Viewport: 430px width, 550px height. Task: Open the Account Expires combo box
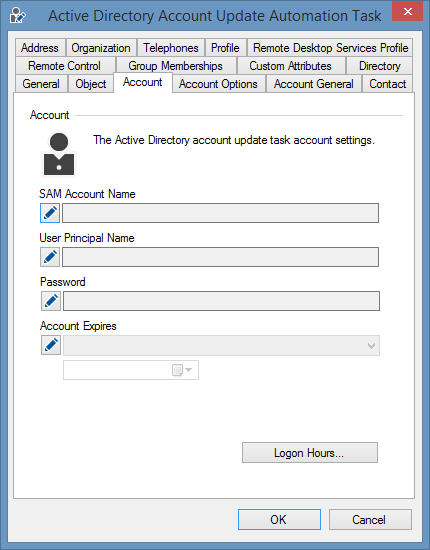(x=221, y=346)
